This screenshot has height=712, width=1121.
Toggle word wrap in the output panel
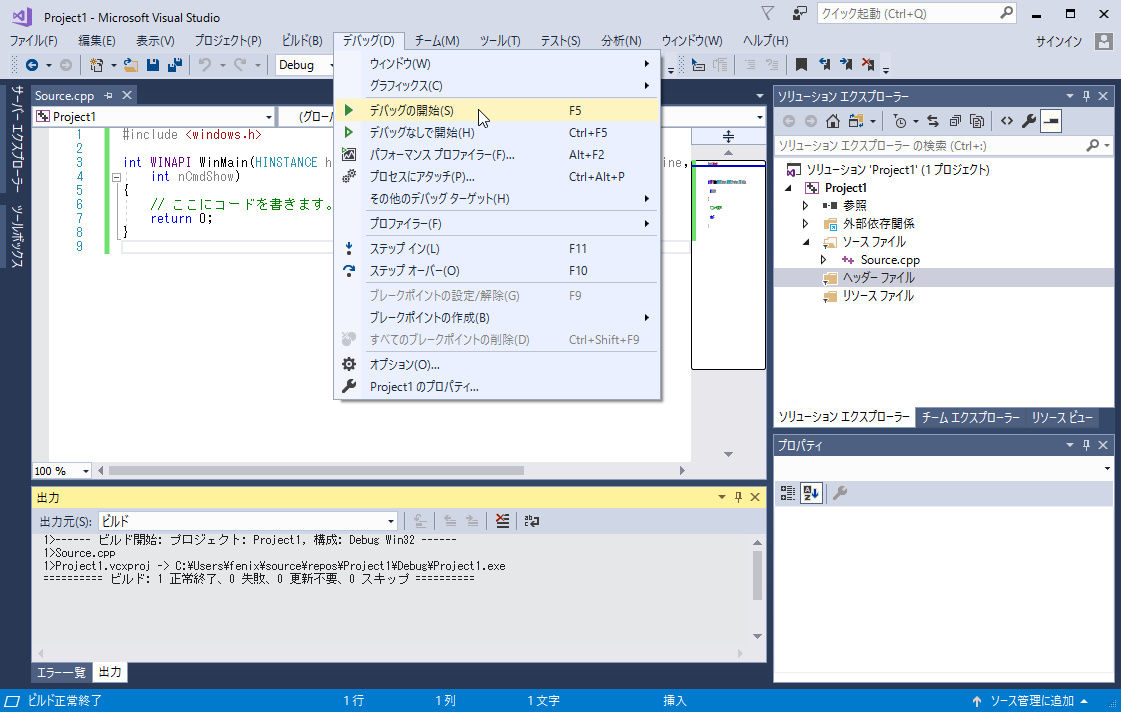coord(532,521)
